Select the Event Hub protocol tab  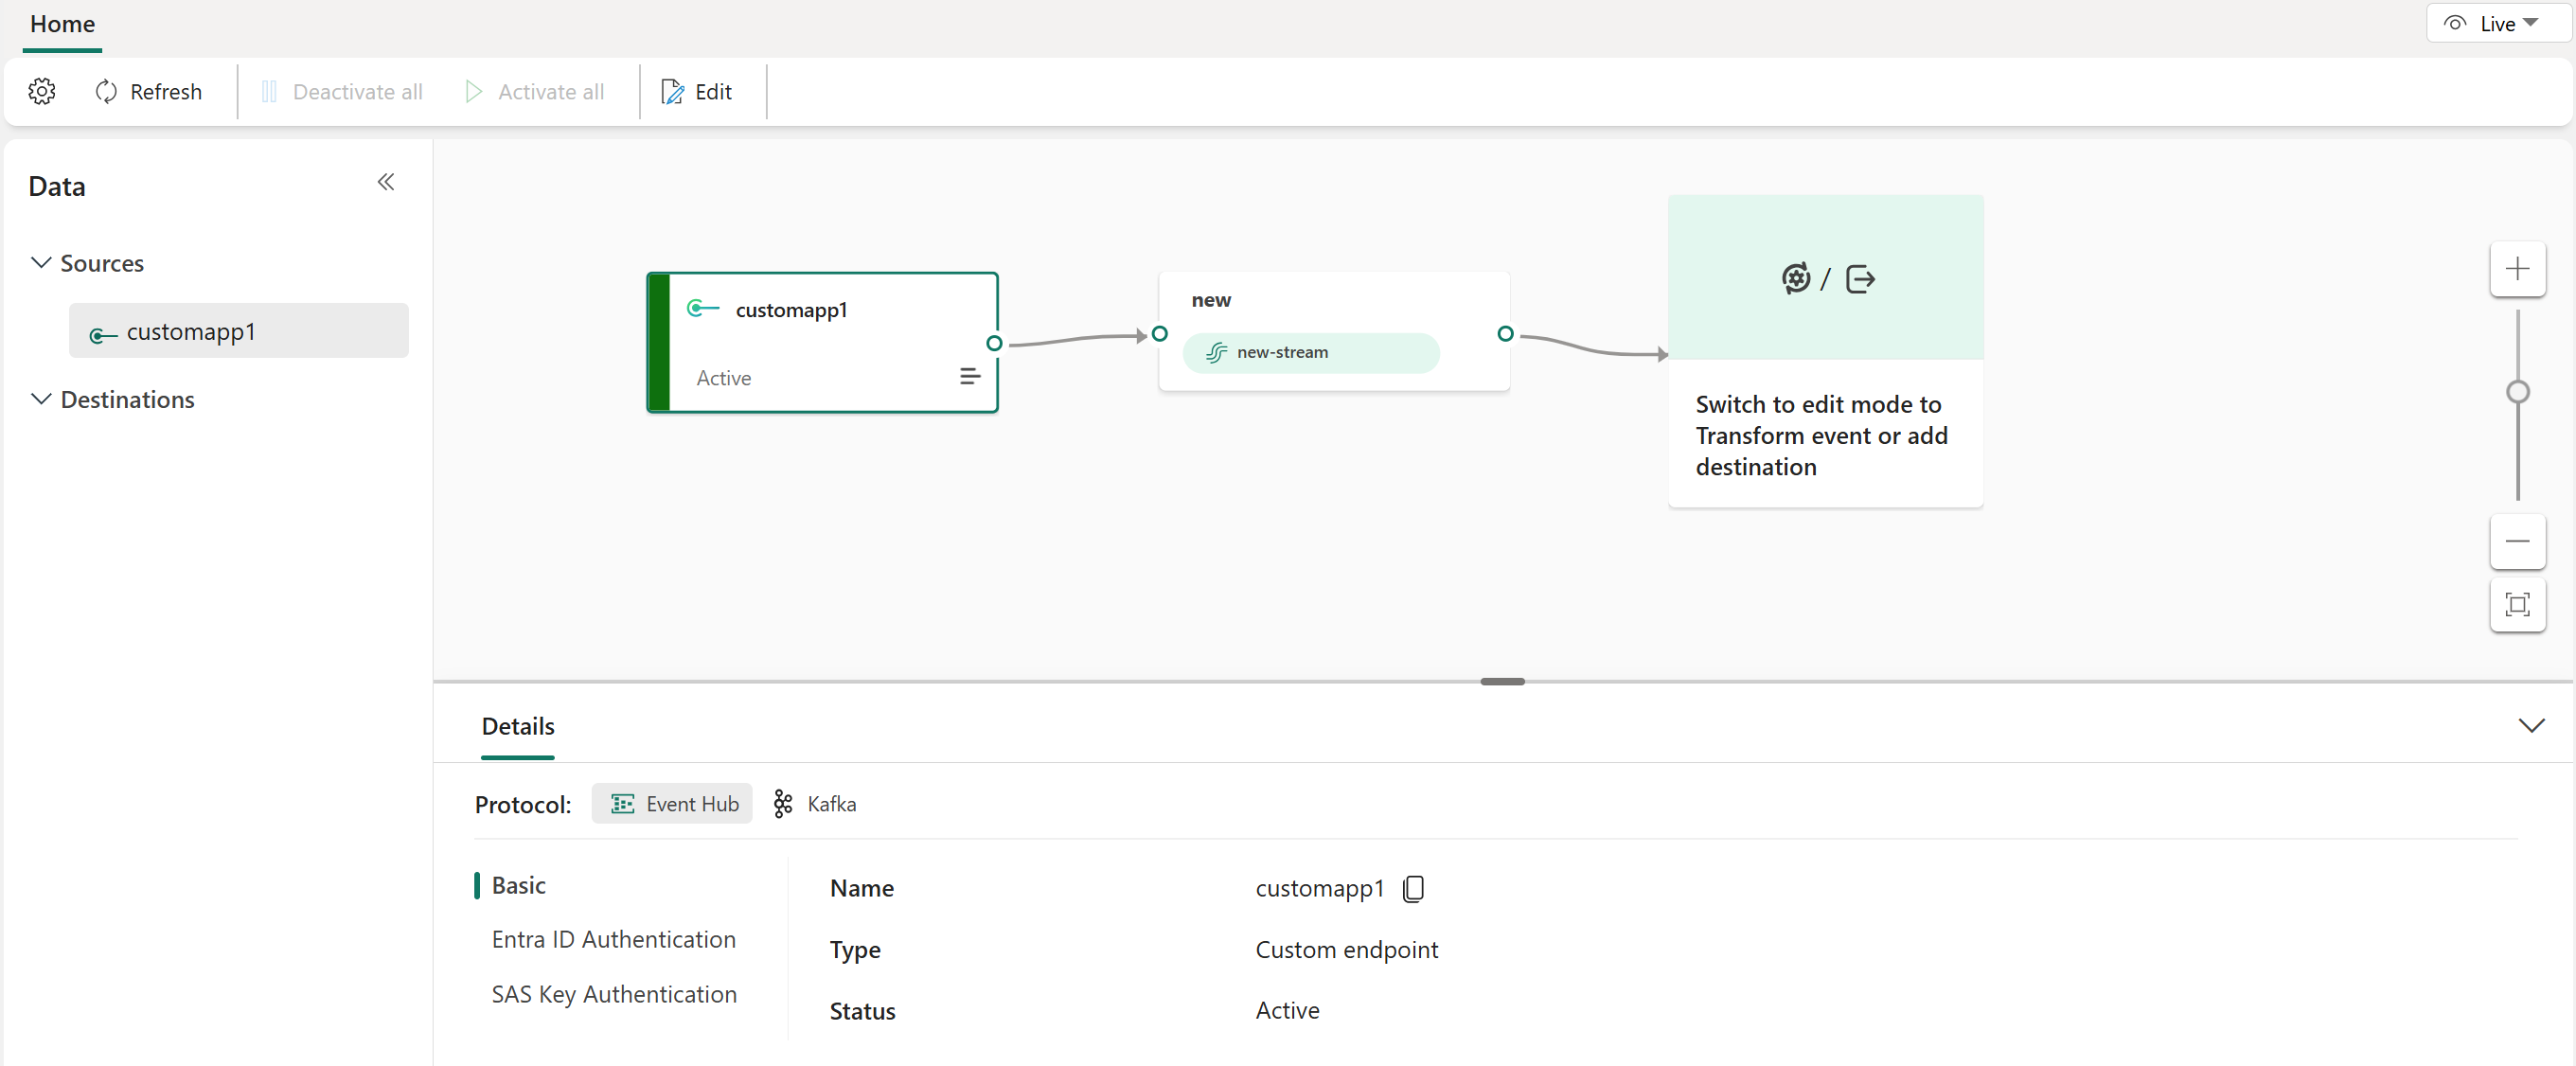(x=673, y=803)
